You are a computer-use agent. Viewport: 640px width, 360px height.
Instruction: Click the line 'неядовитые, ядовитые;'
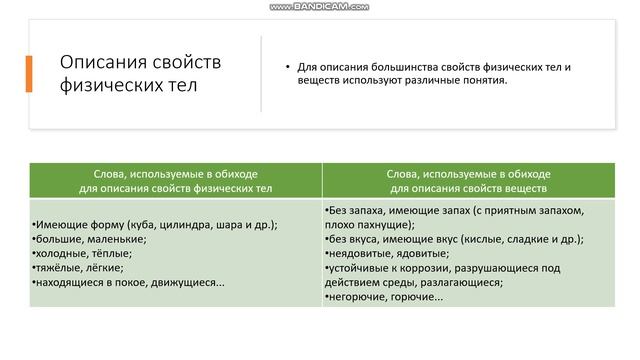click(x=387, y=253)
